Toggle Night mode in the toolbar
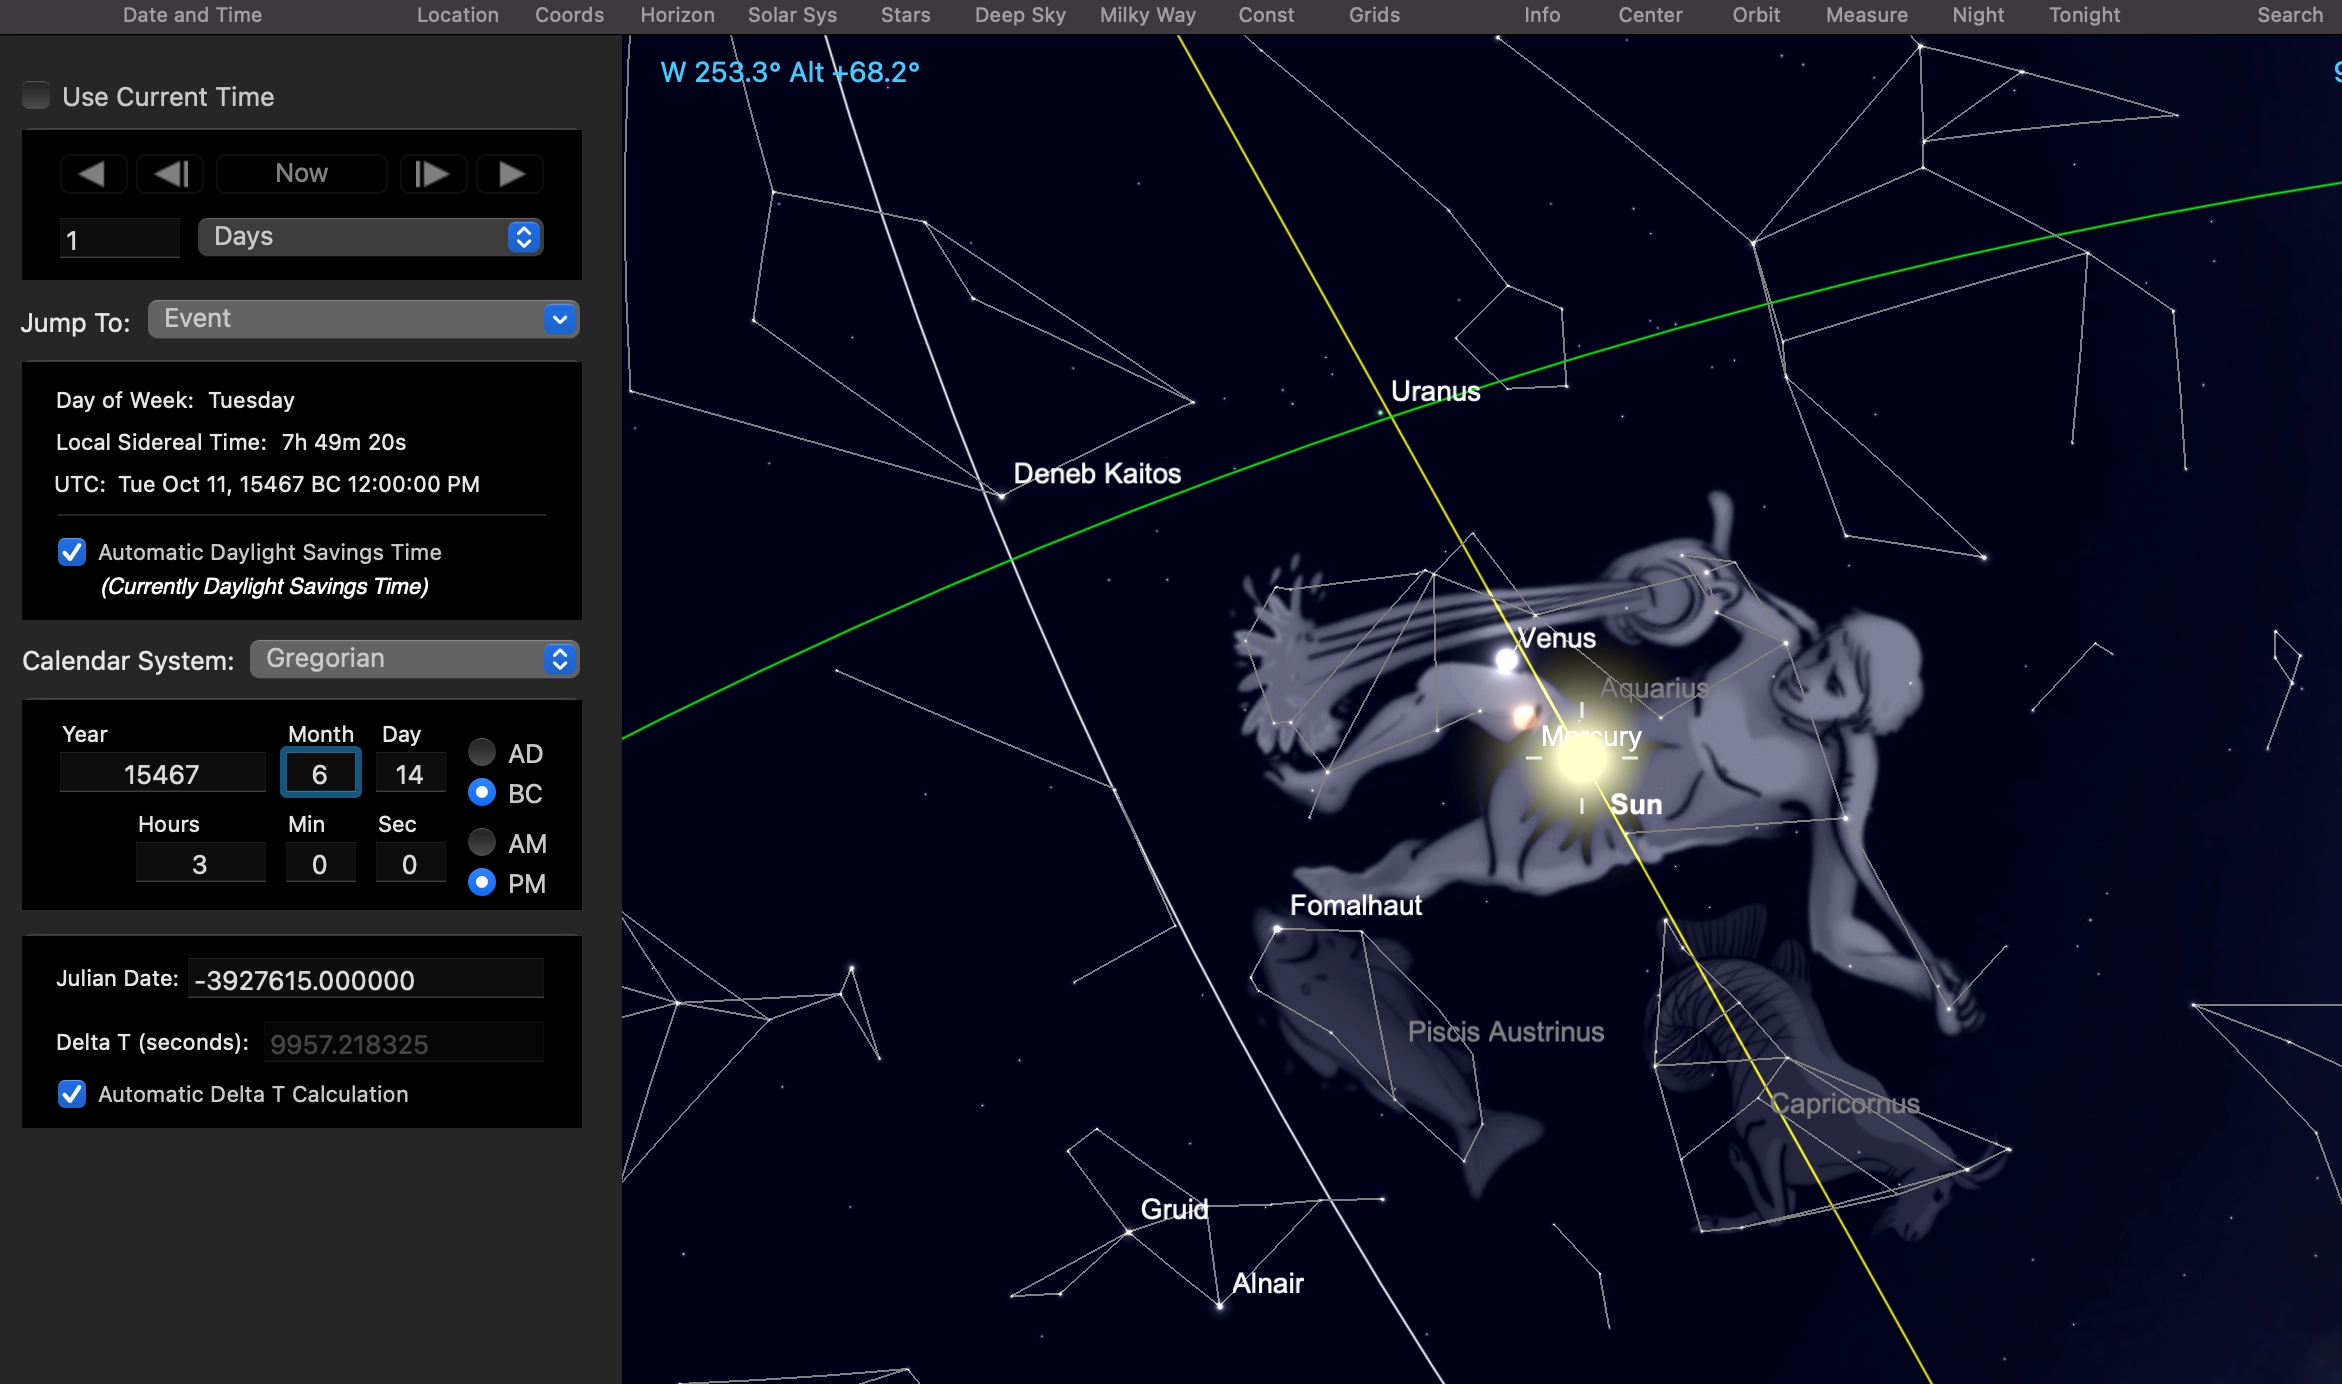The height and width of the screenshot is (1384, 2342). 1978,15
